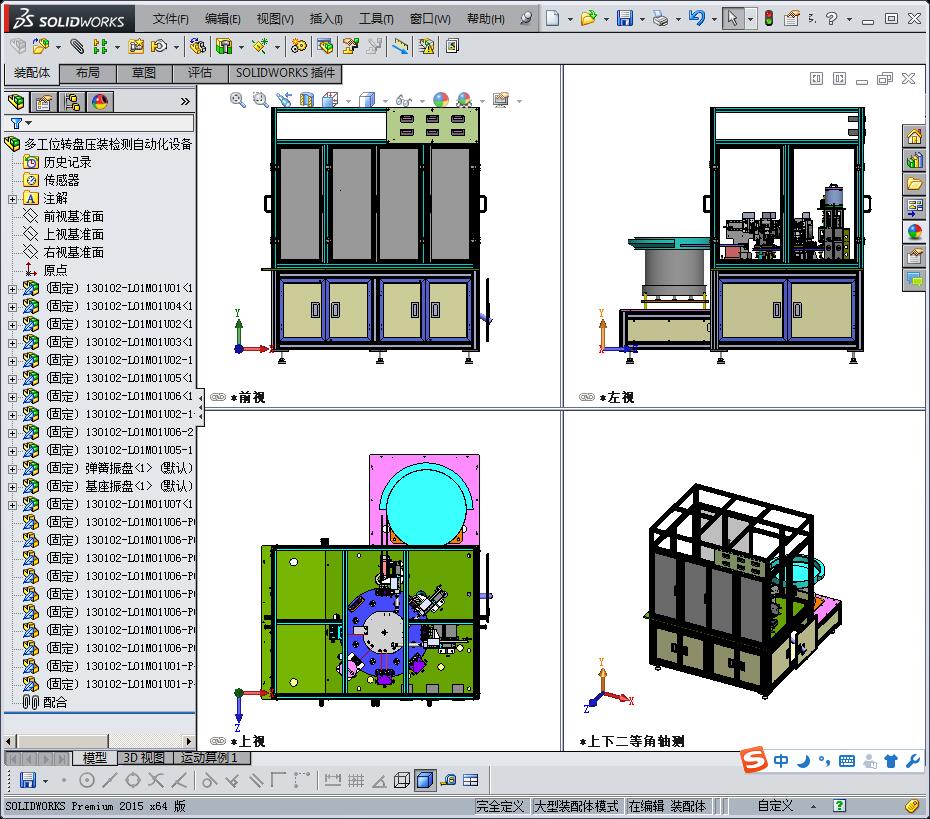Viewport: 930px width, 819px height.
Task: Click the 自定义 units status bar button
Action: click(775, 806)
